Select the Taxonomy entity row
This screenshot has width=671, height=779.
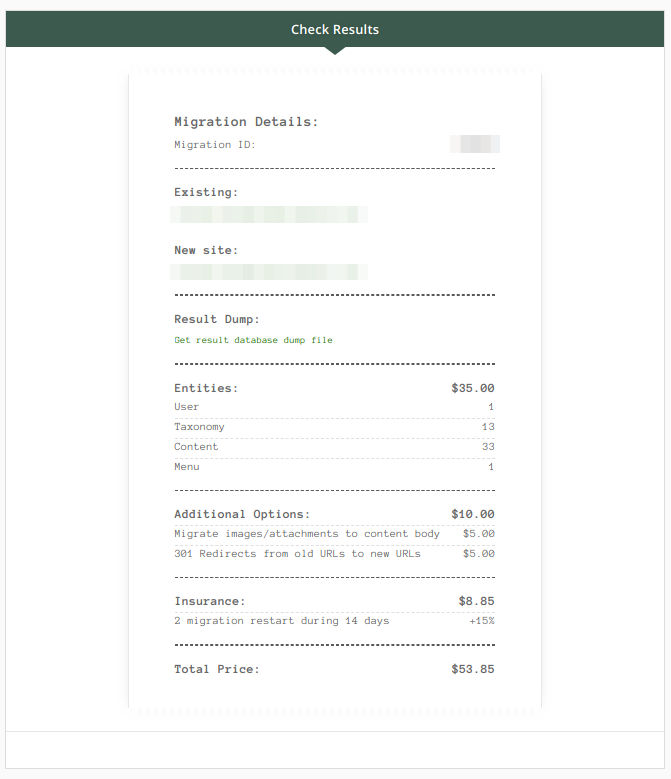334,427
